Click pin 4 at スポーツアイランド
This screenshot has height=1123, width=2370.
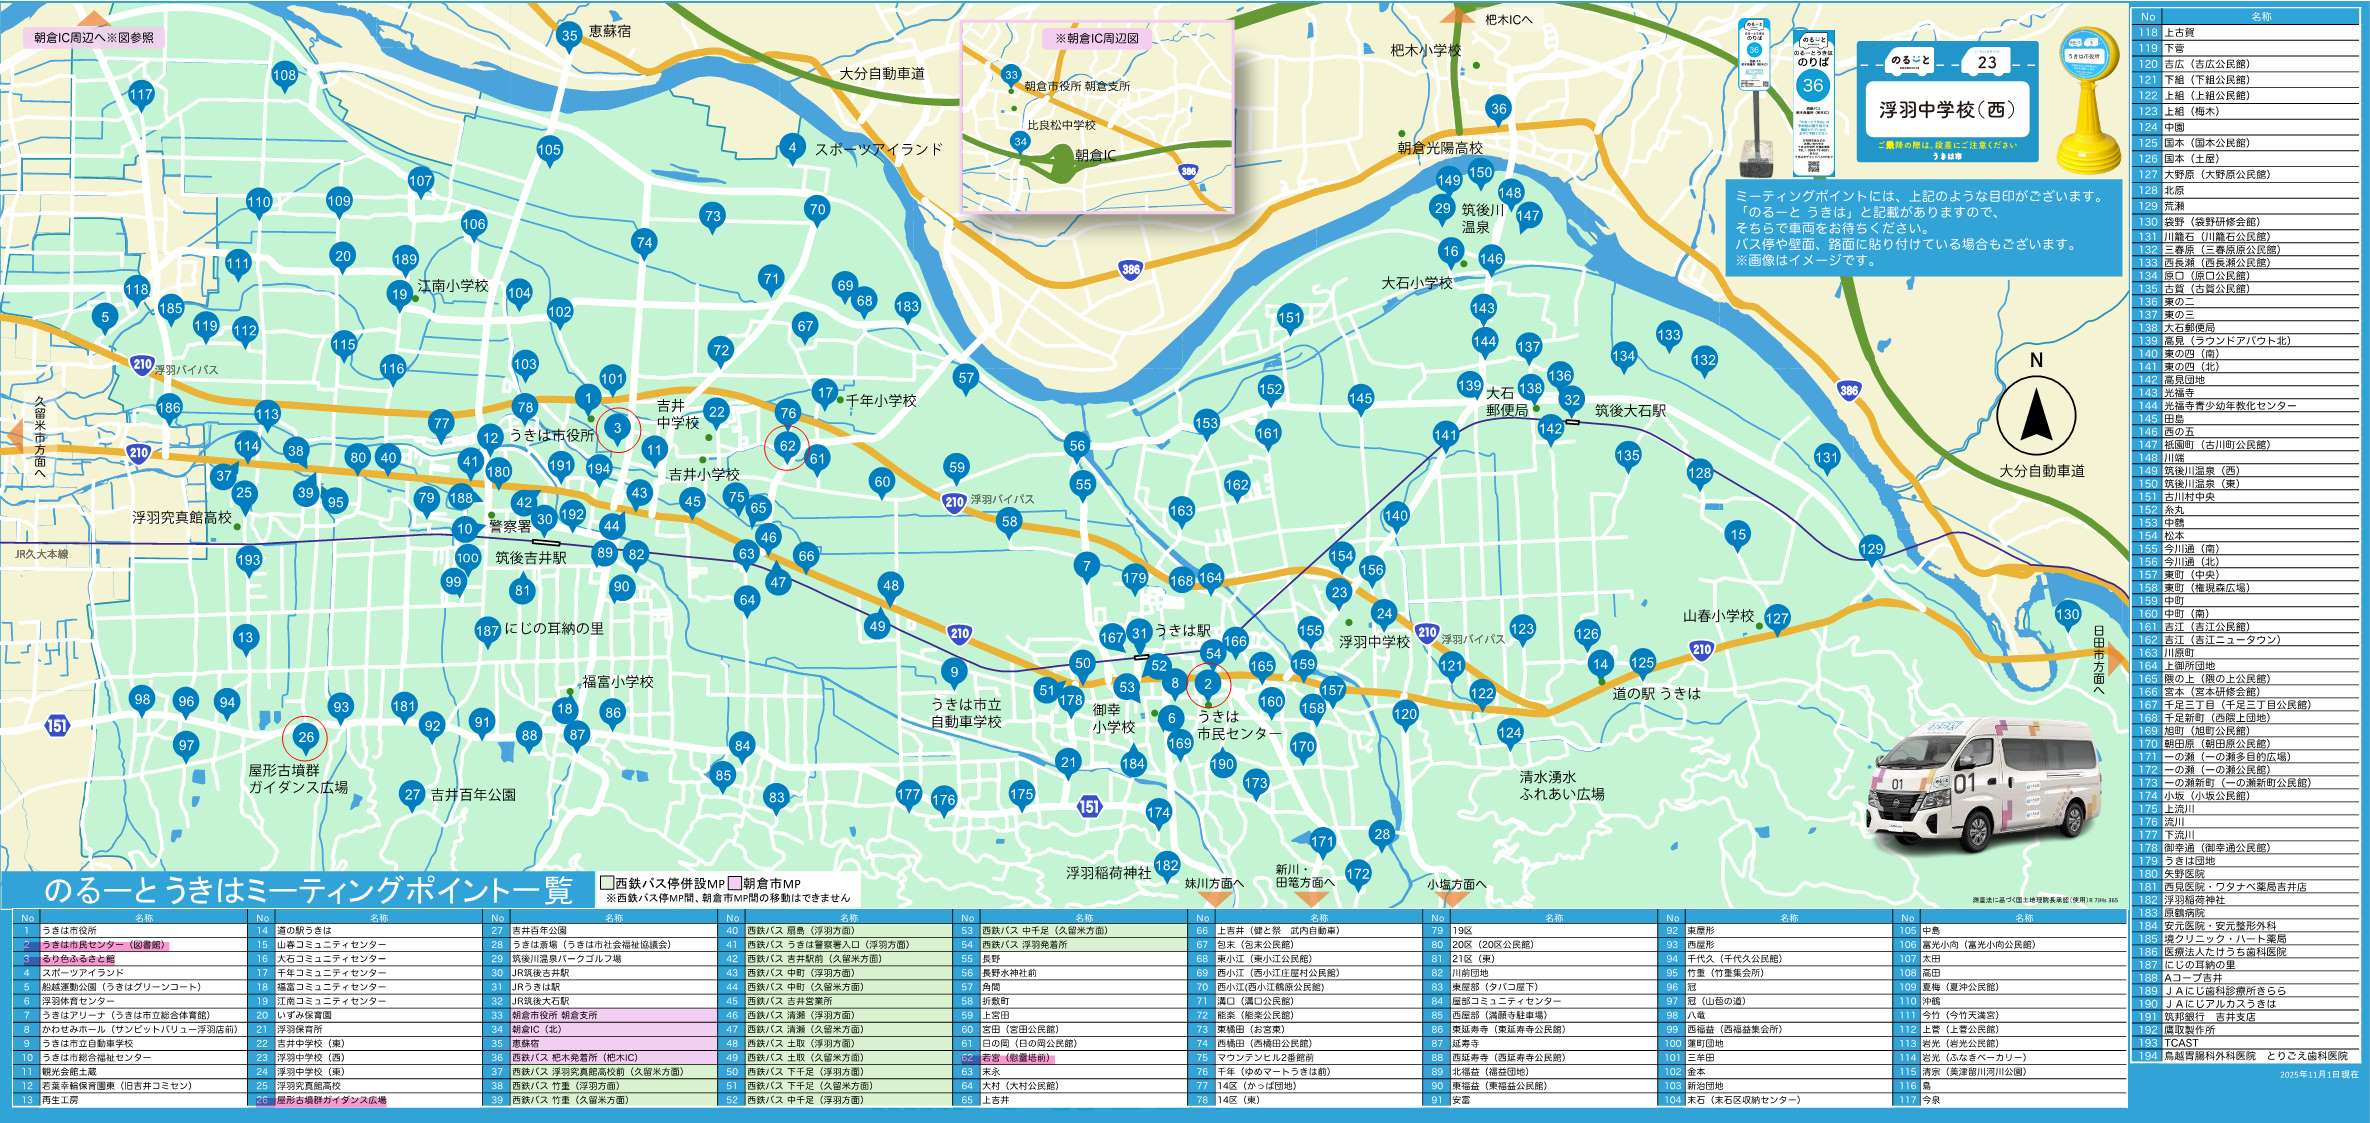[792, 148]
